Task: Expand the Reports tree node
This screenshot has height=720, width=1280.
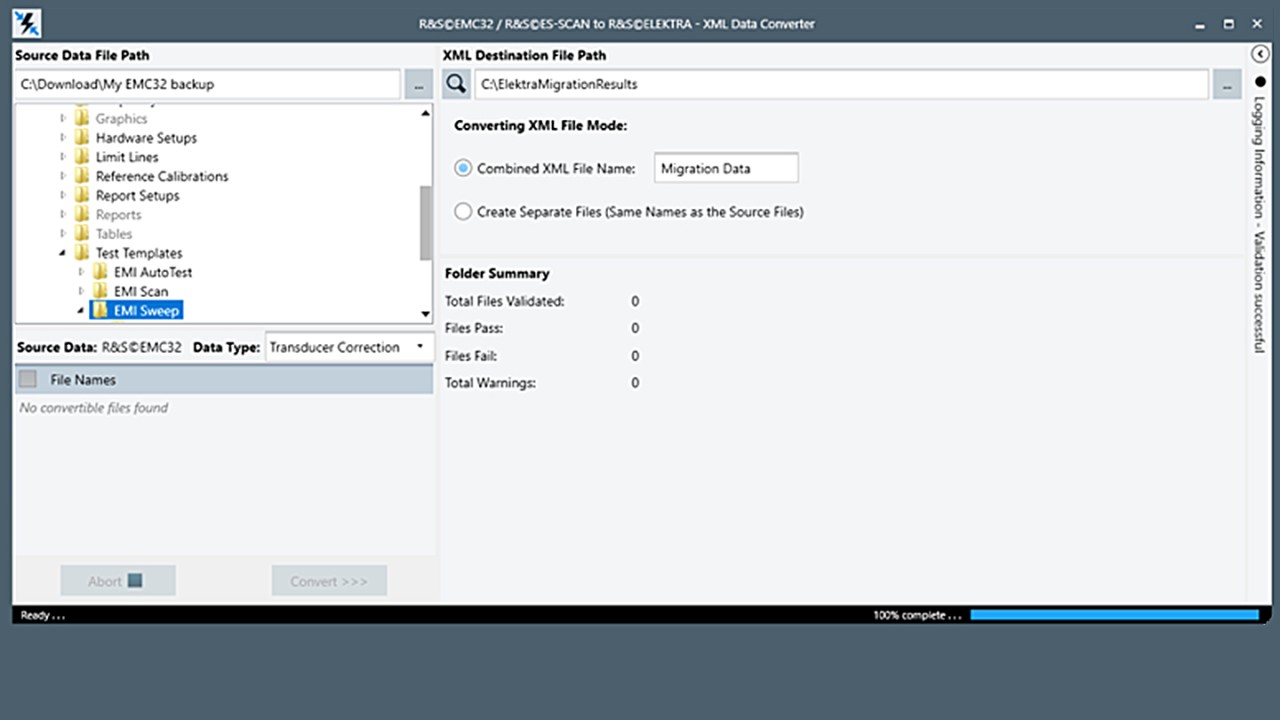Action: click(63, 214)
